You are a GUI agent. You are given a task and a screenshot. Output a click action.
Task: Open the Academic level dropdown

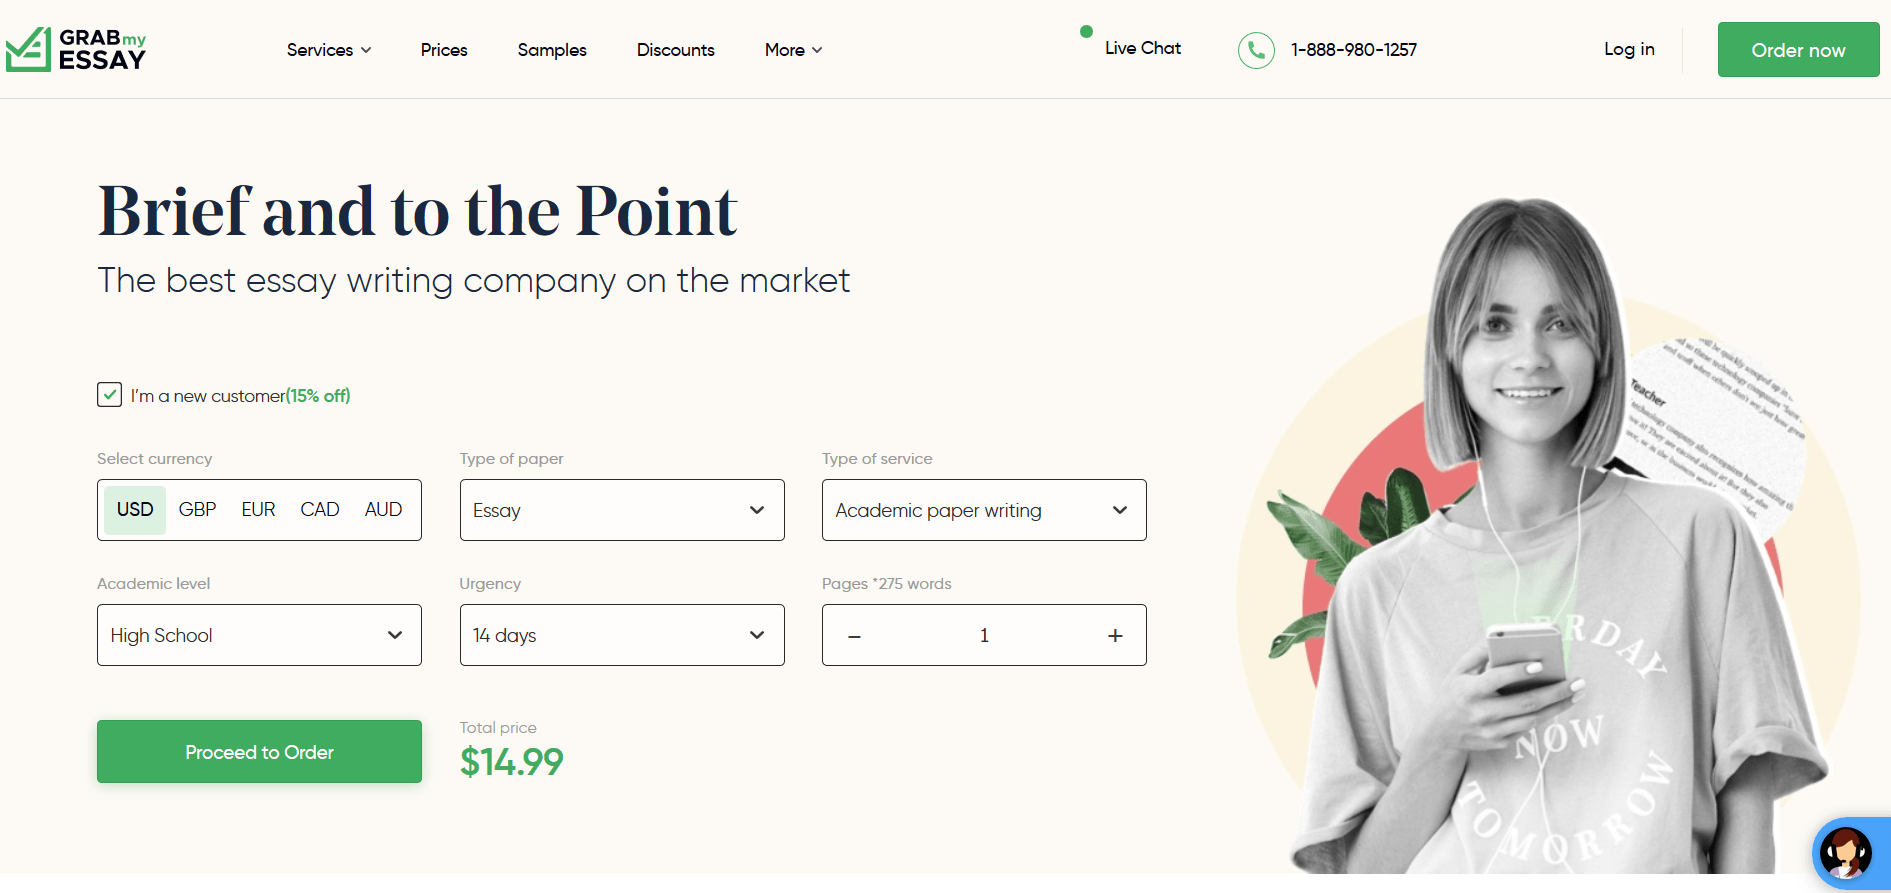(x=259, y=635)
